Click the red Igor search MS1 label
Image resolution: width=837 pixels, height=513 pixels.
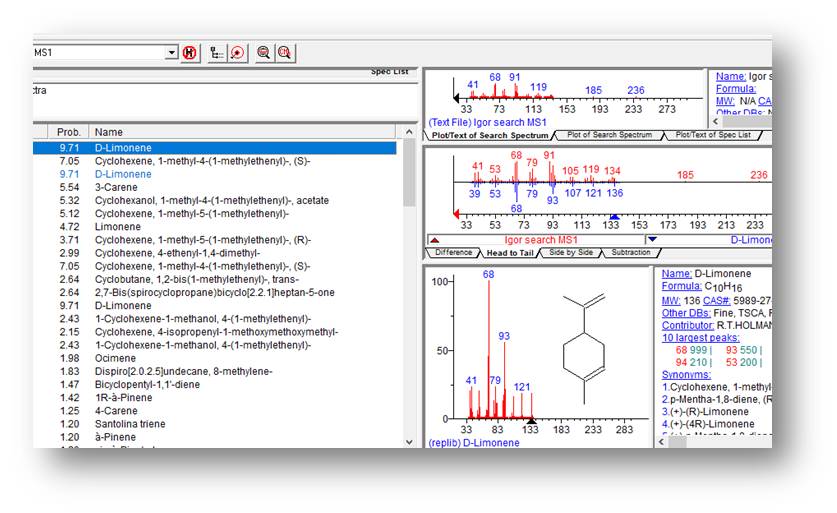(x=541, y=240)
